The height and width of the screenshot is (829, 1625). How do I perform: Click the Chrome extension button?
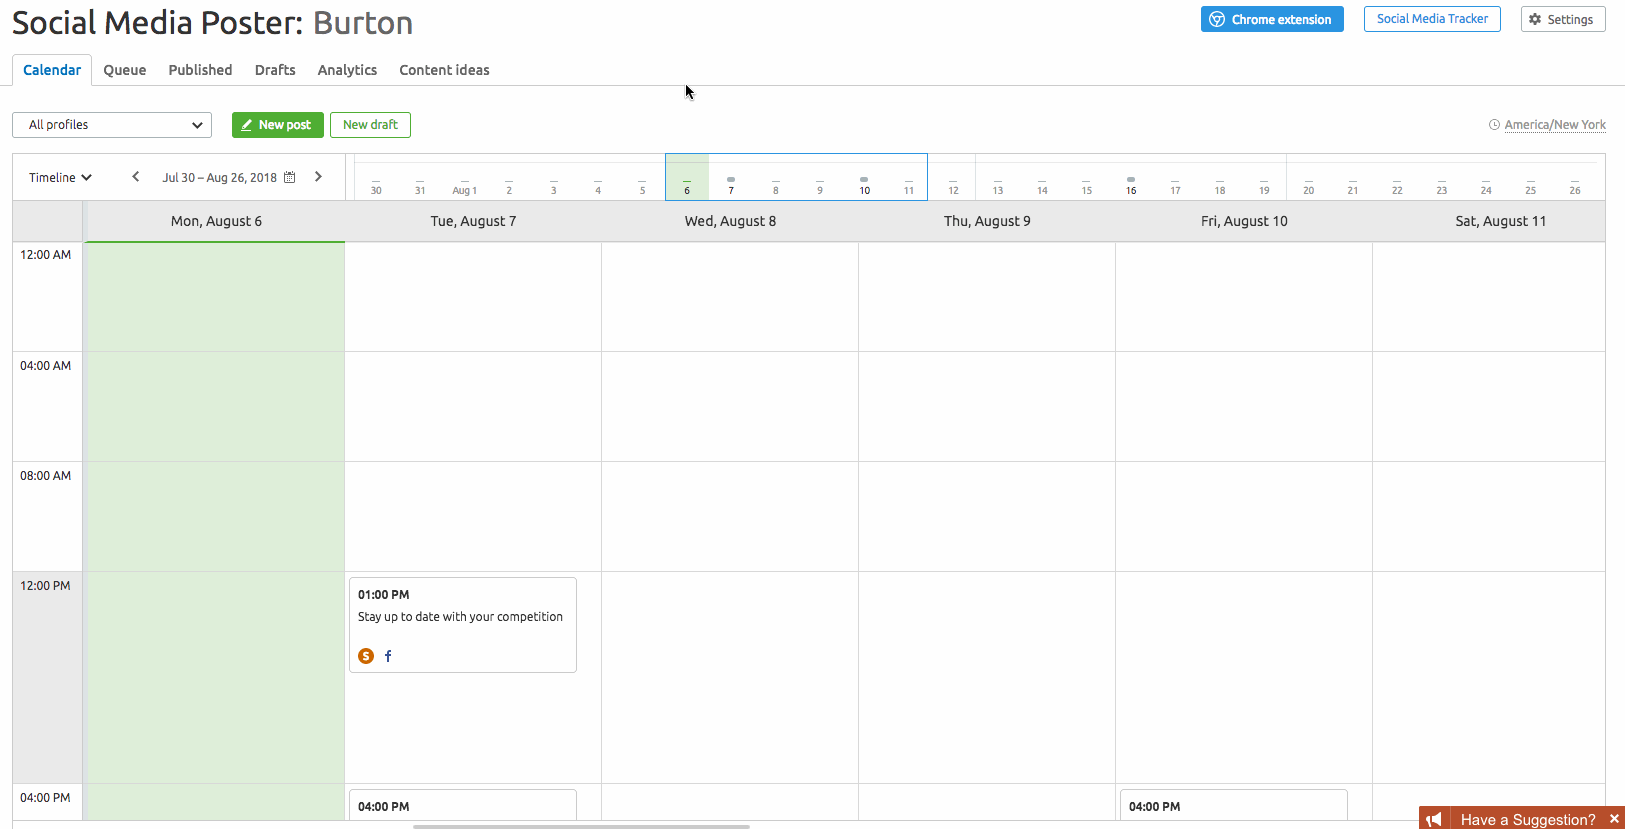1272,19
